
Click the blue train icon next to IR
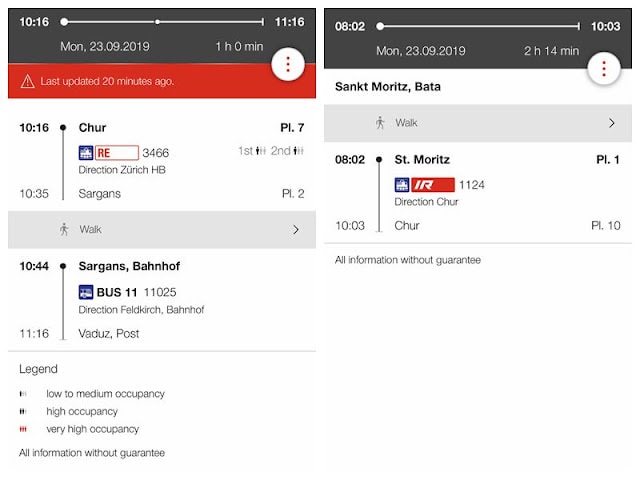pos(402,185)
